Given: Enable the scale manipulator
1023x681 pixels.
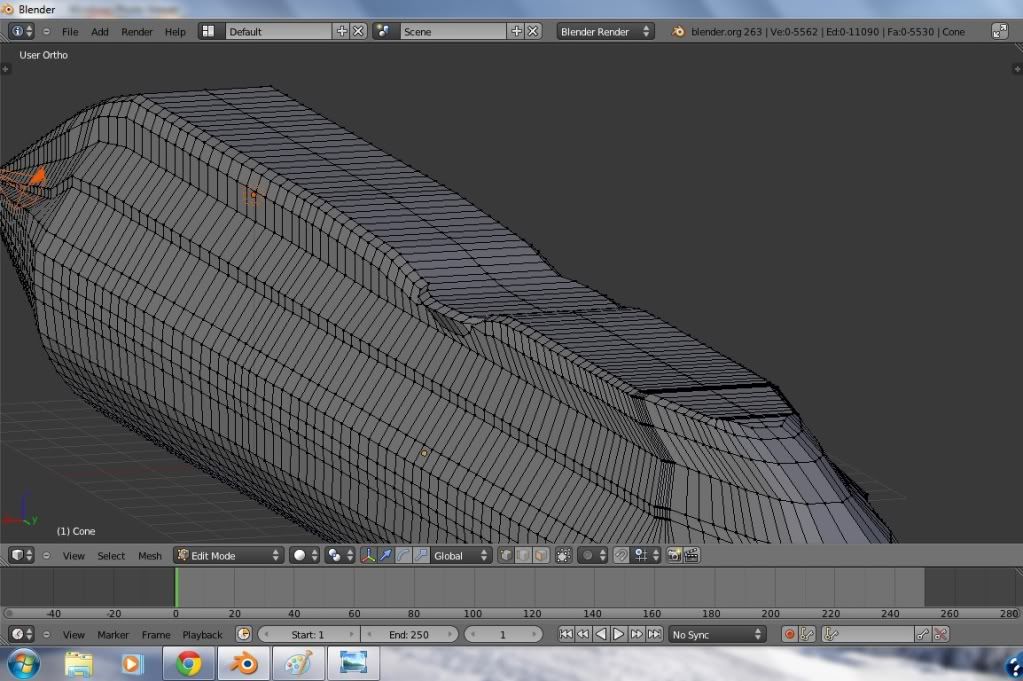Looking at the screenshot, I should click(421, 555).
